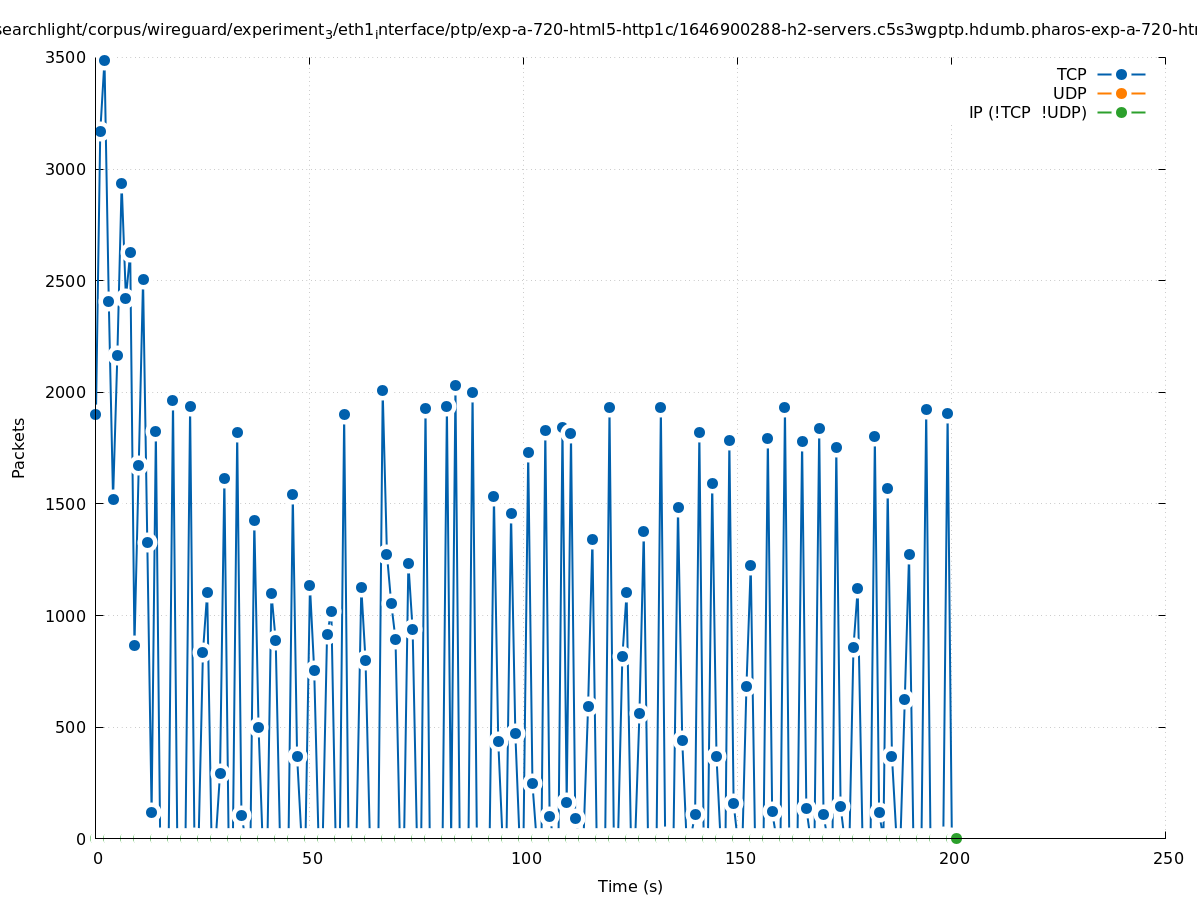
Task: Click the green IP legend marker
Action: click(1121, 112)
